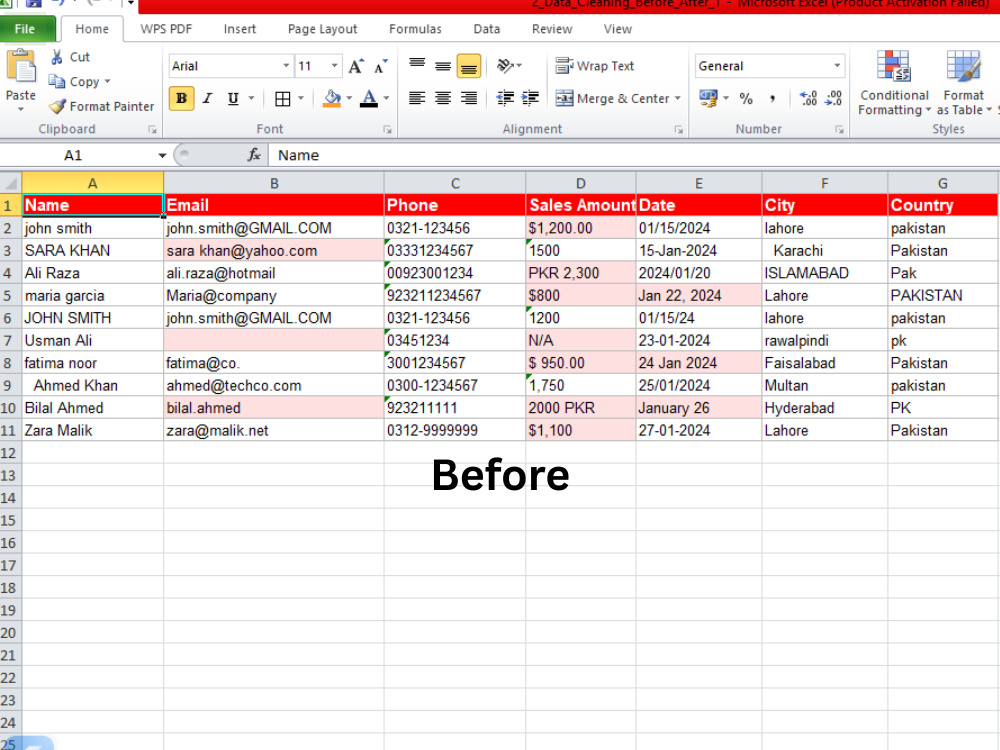Apply cell borders icon
The image size is (1000, 750).
(283, 98)
